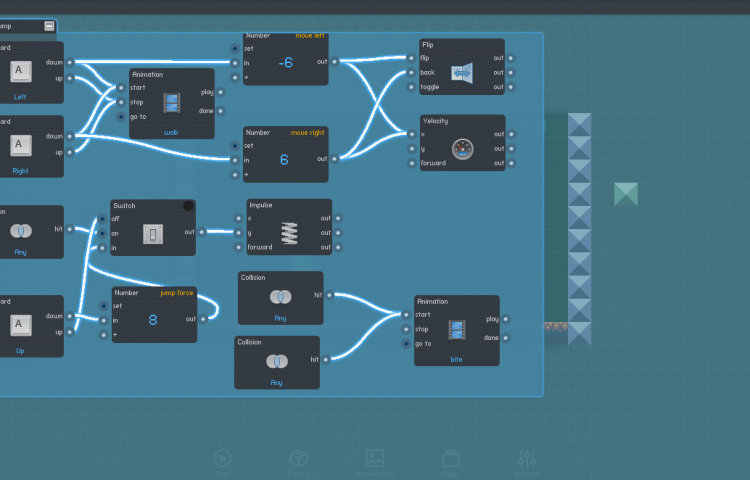
Task: Click the 'move right' node name label
Action: tap(308, 132)
